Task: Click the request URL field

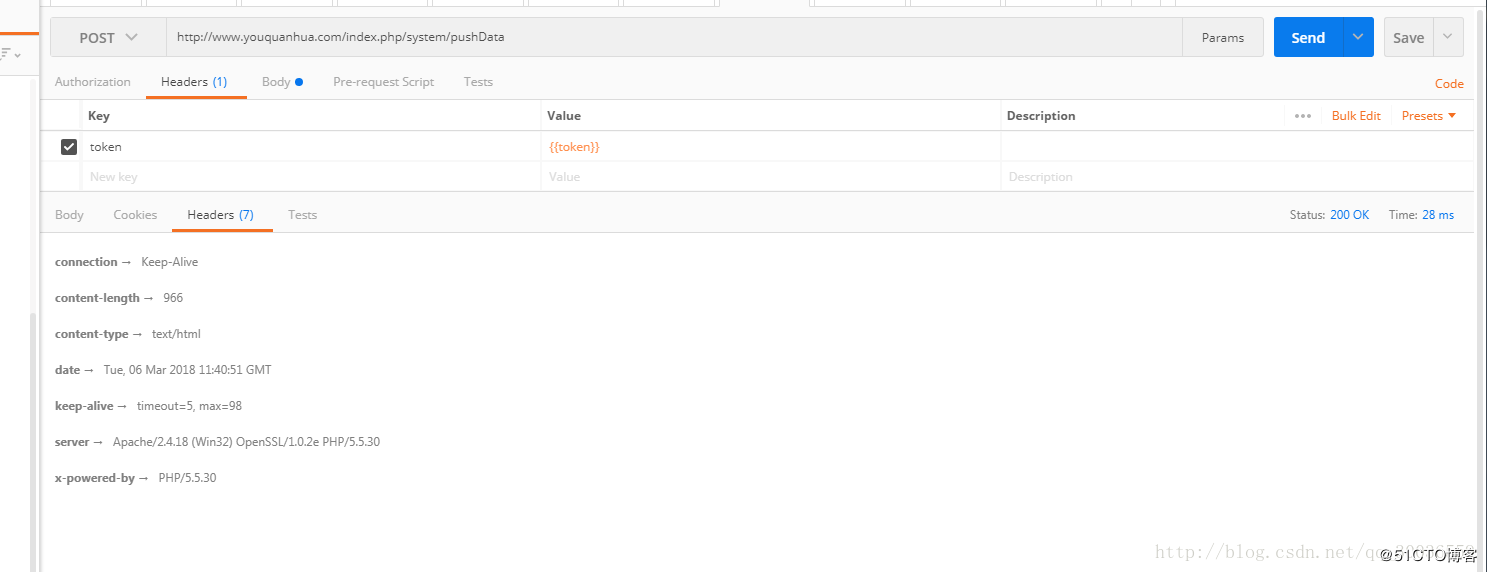Action: tap(674, 38)
